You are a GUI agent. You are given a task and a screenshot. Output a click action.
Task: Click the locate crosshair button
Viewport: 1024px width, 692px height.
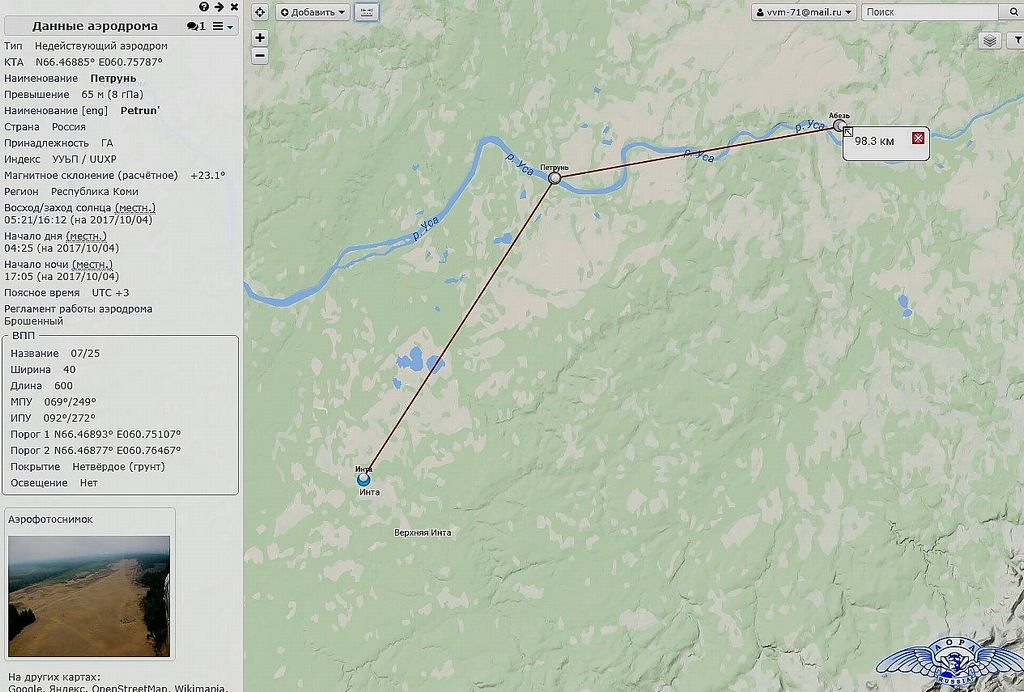(x=260, y=12)
